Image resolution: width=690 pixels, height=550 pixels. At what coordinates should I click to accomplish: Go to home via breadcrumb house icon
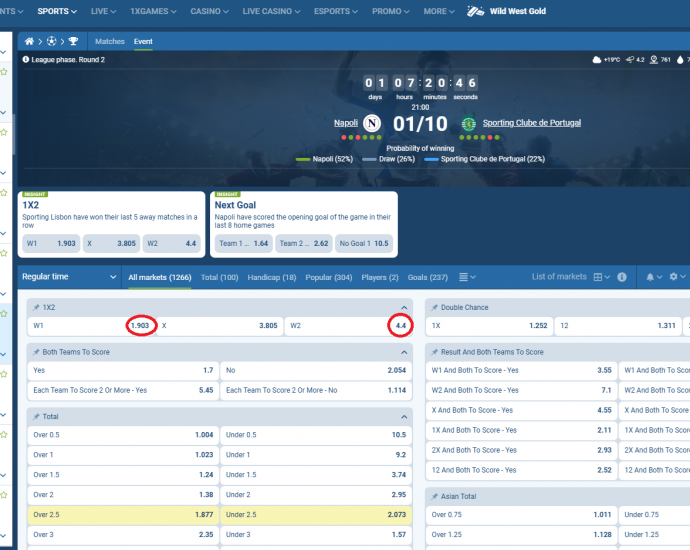coord(29,41)
